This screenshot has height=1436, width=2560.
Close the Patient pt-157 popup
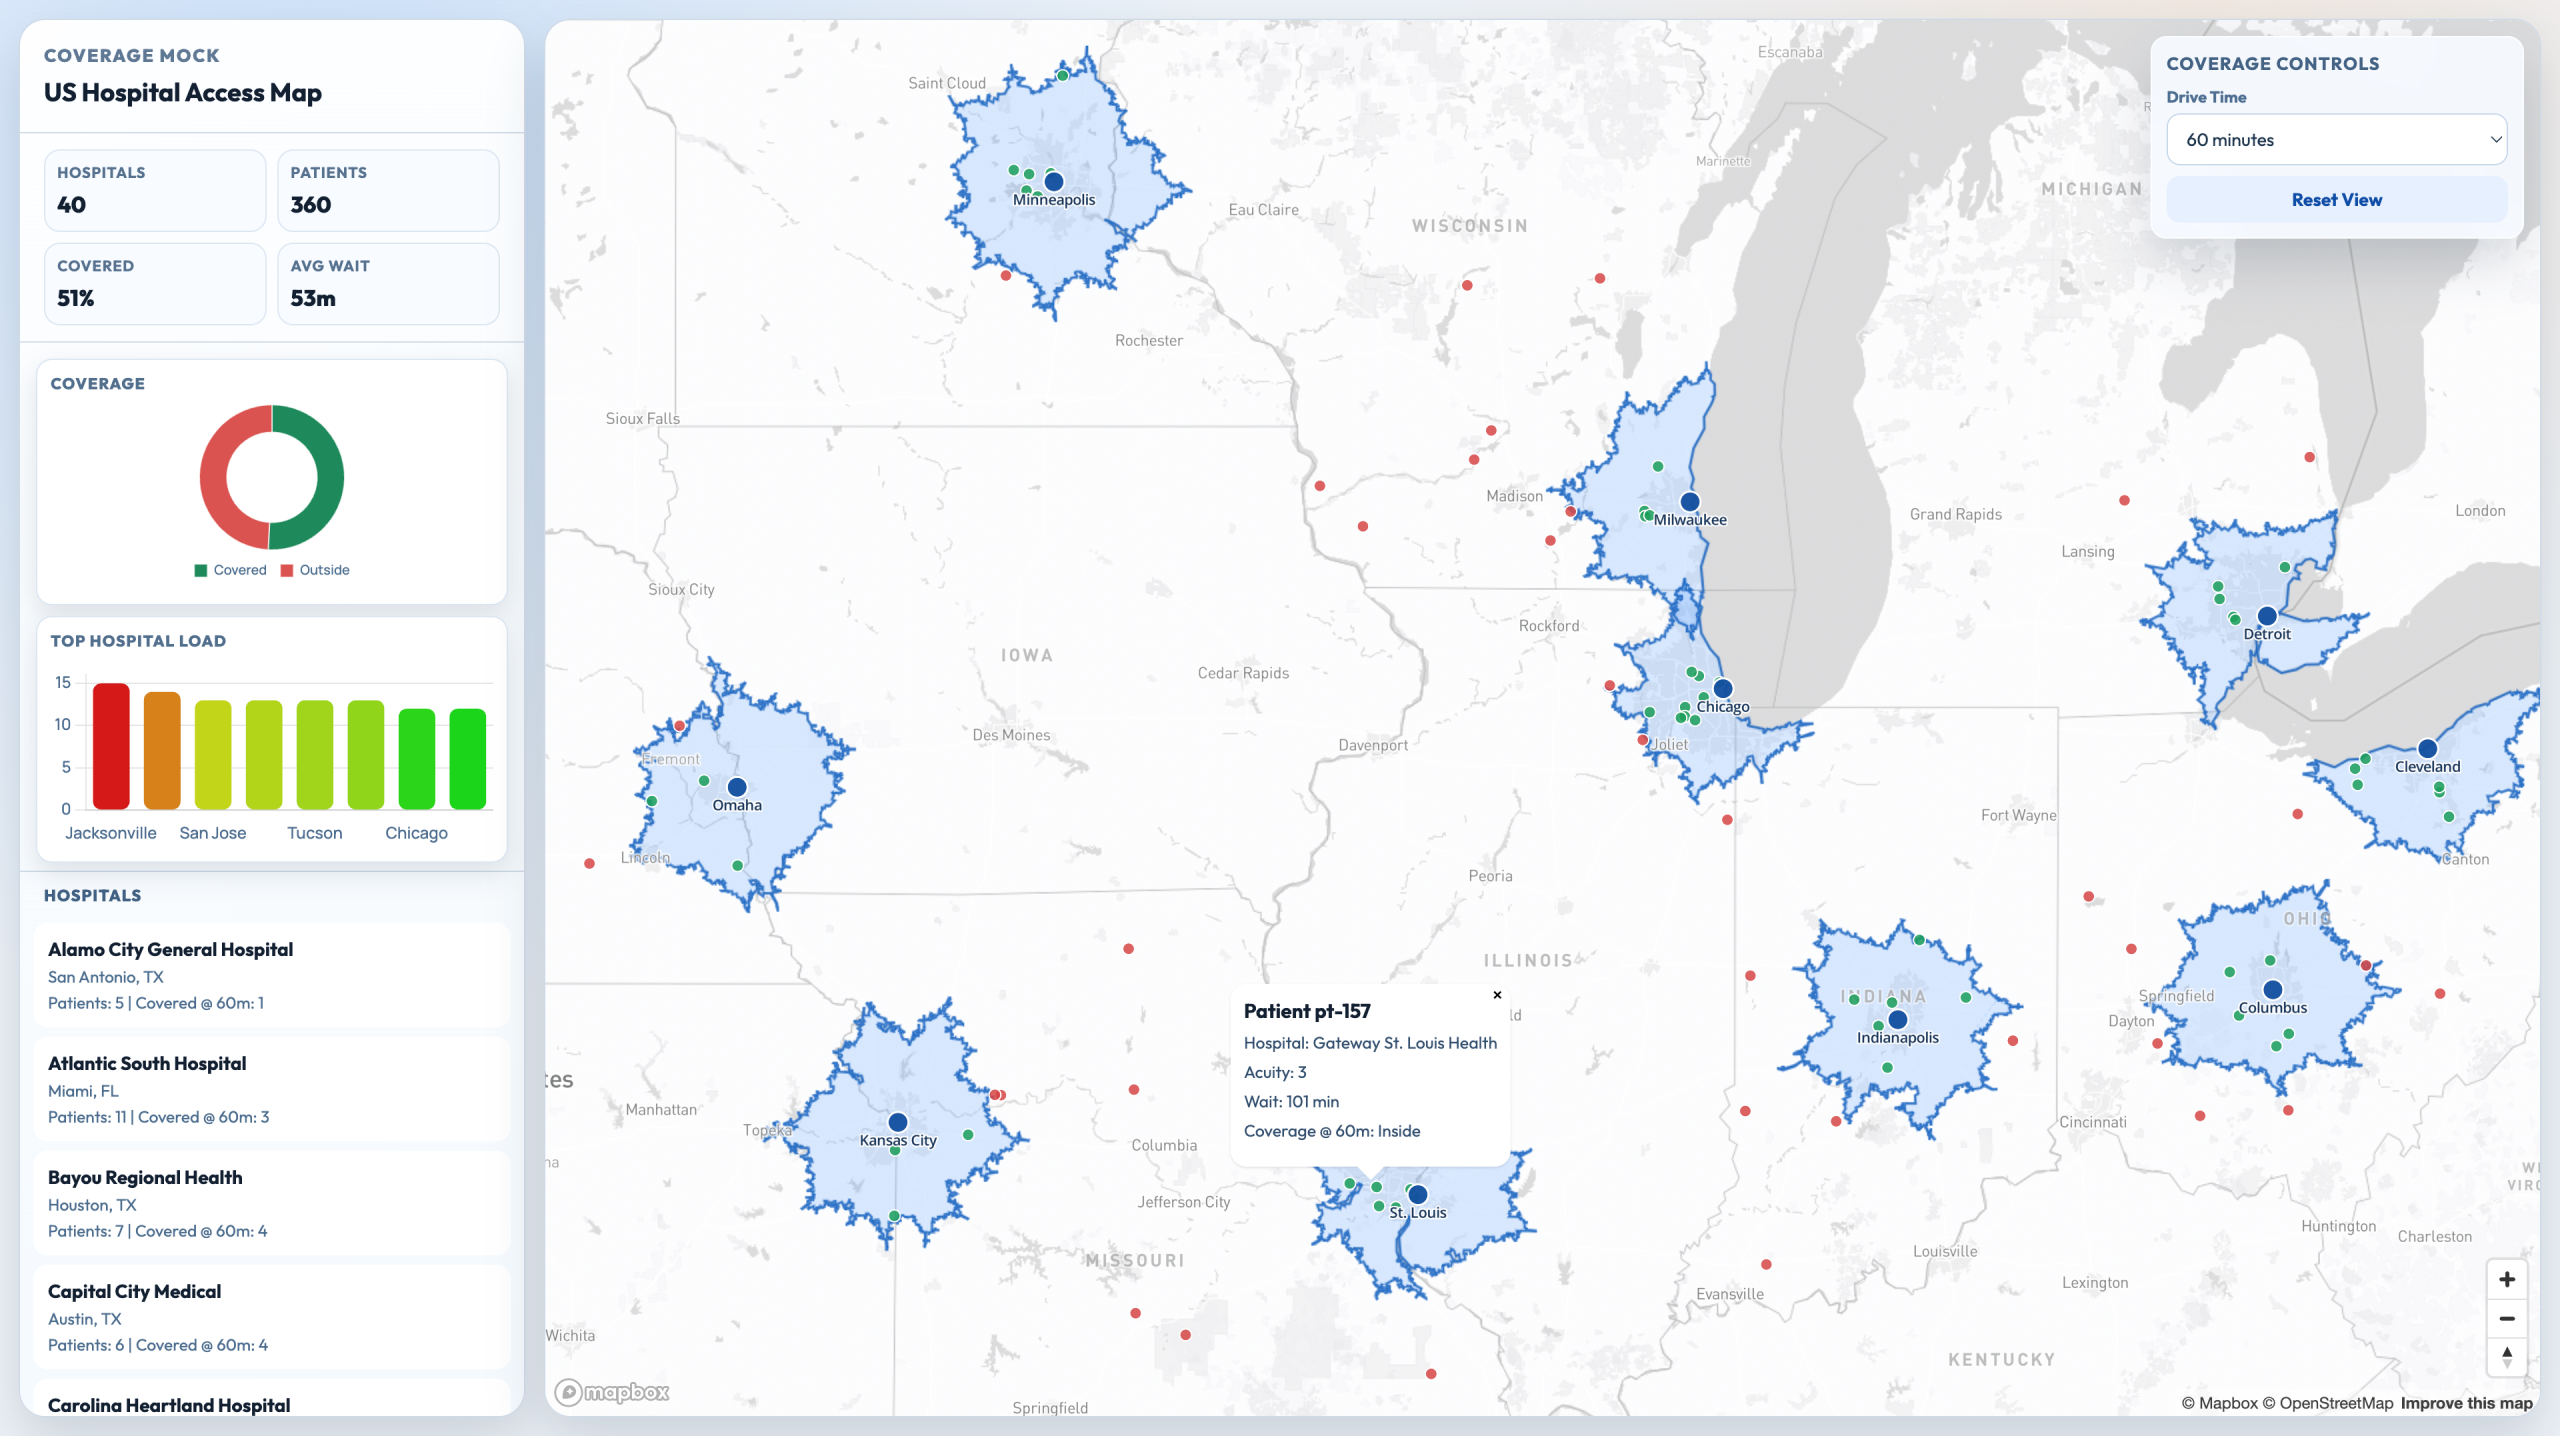click(1497, 995)
